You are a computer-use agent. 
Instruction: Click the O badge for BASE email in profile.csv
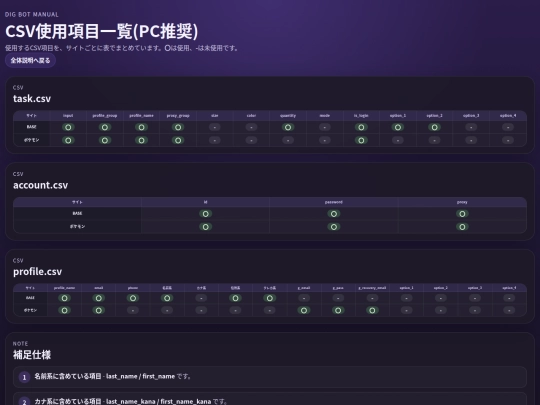pyautogui.click(x=98, y=298)
